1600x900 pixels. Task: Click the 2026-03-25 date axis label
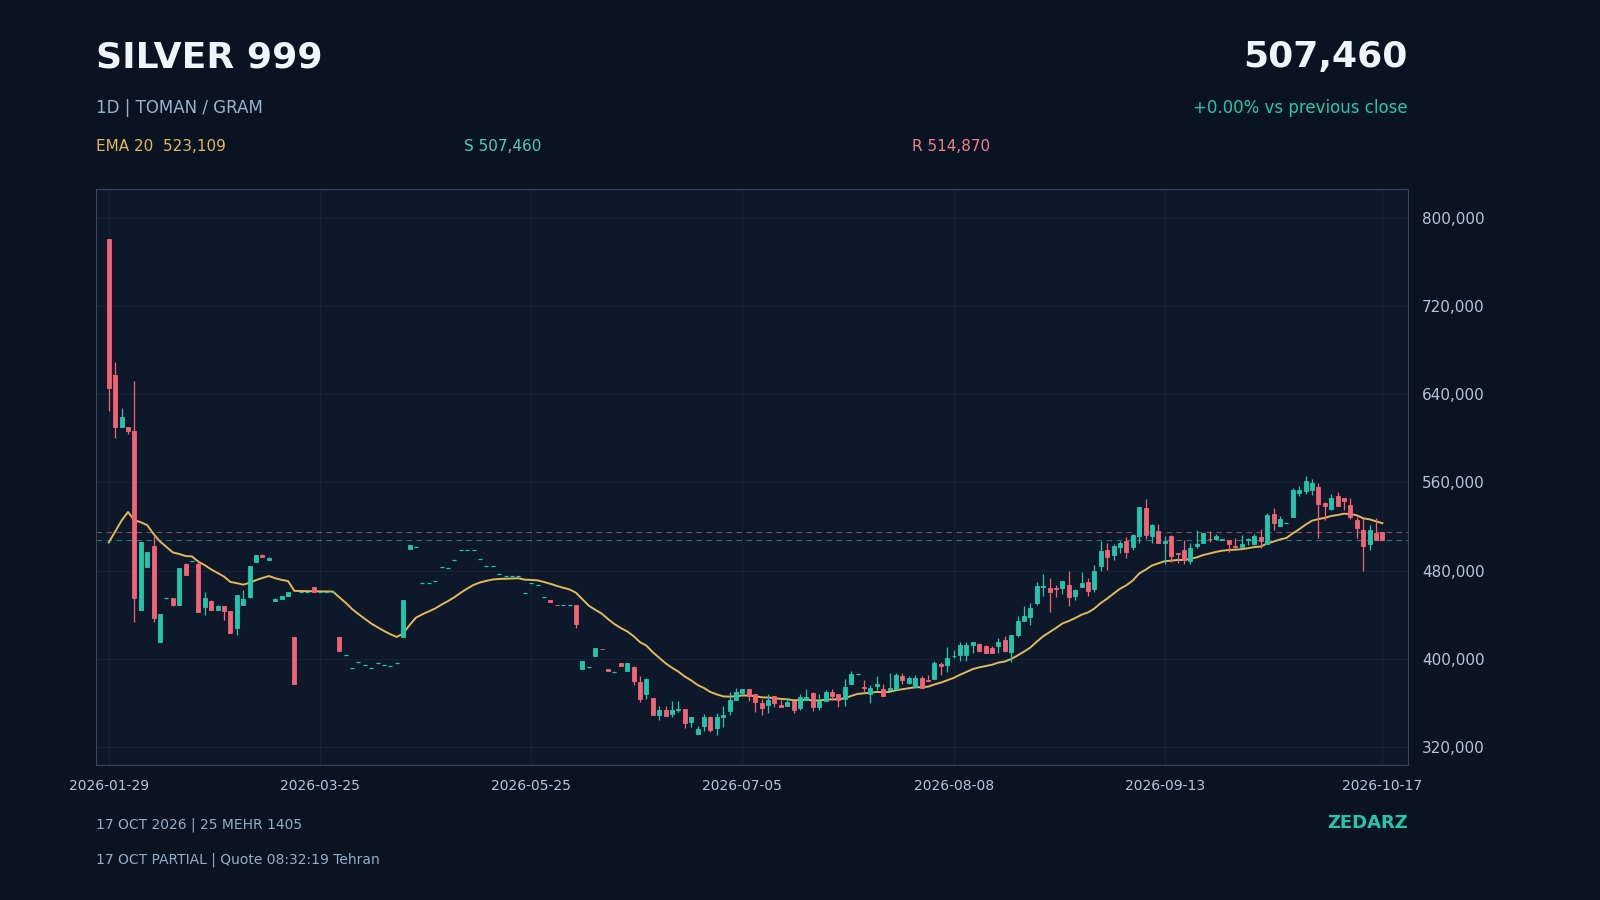[320, 786]
